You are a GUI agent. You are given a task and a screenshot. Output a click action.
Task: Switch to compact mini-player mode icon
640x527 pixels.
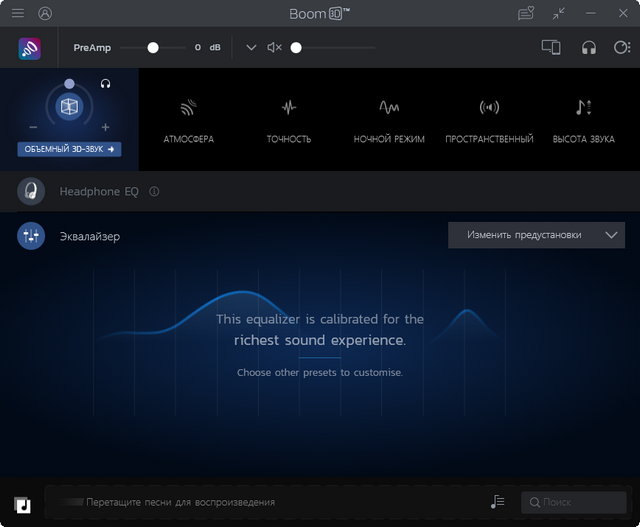tap(559, 13)
